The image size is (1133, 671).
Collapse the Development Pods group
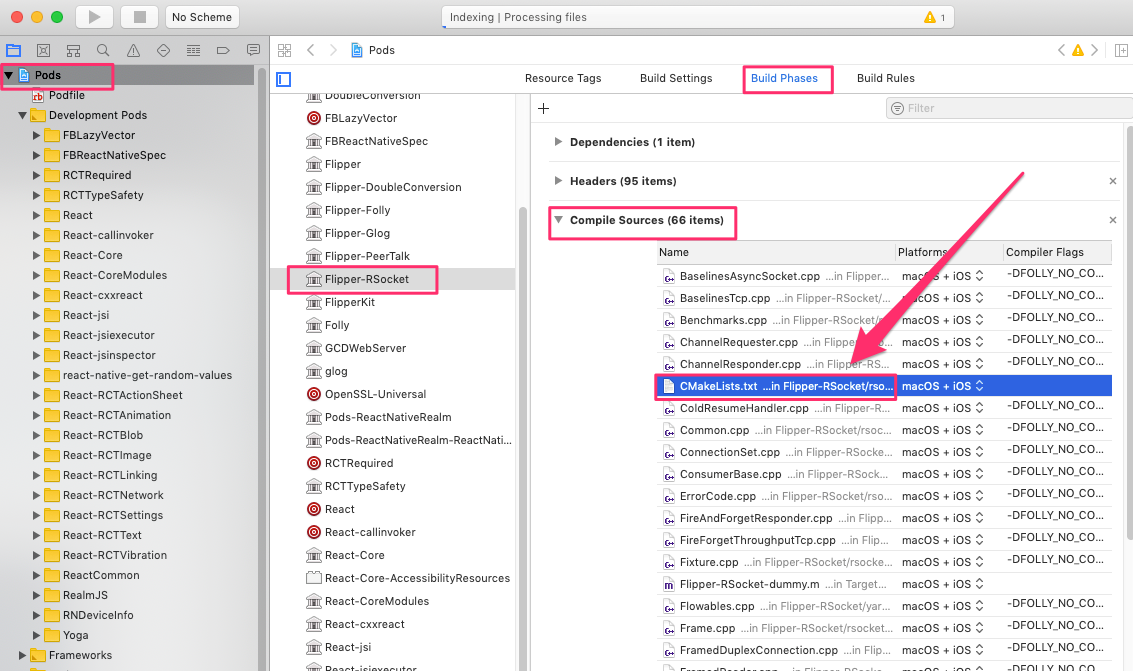click(x=22, y=116)
